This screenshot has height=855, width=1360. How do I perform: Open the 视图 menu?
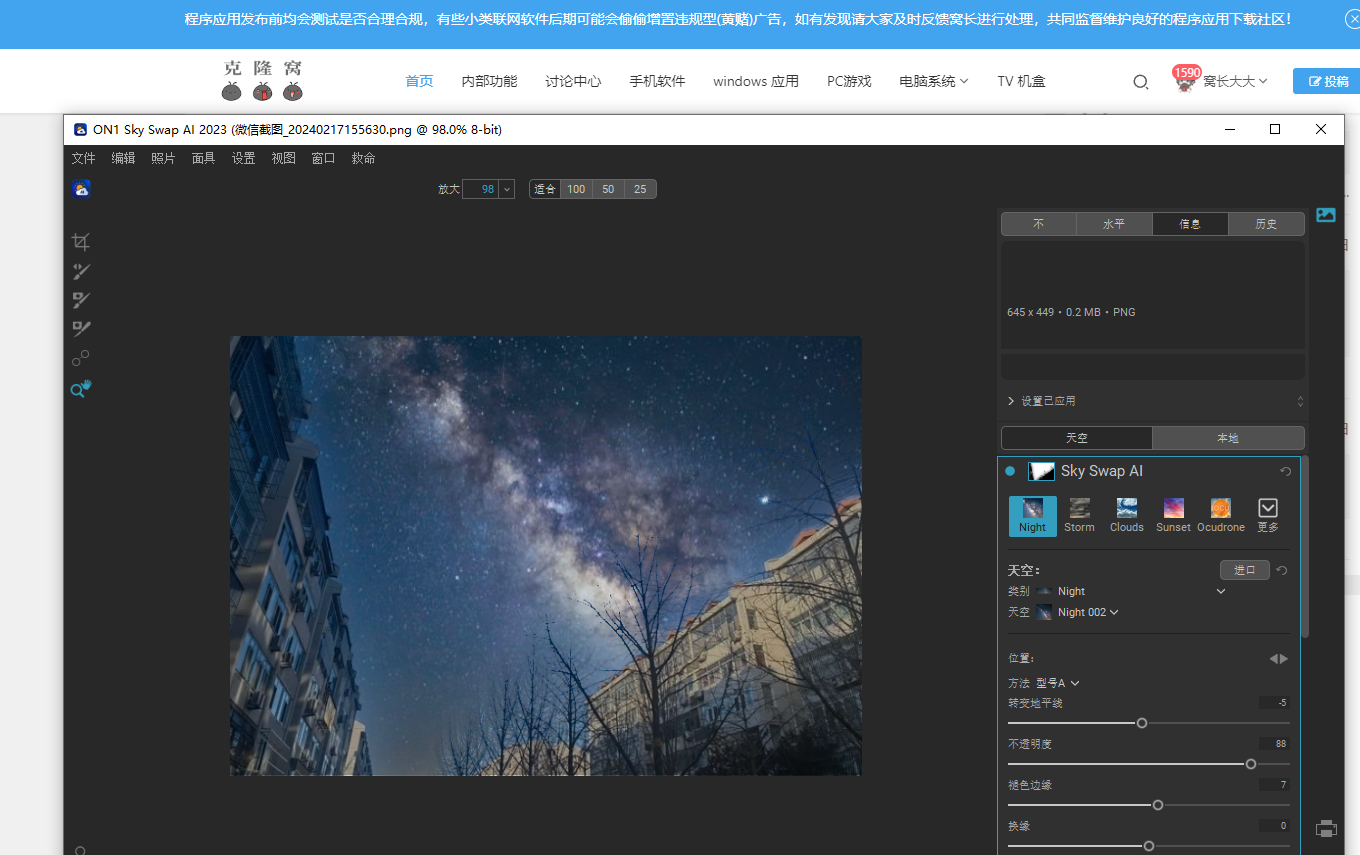tap(284, 158)
